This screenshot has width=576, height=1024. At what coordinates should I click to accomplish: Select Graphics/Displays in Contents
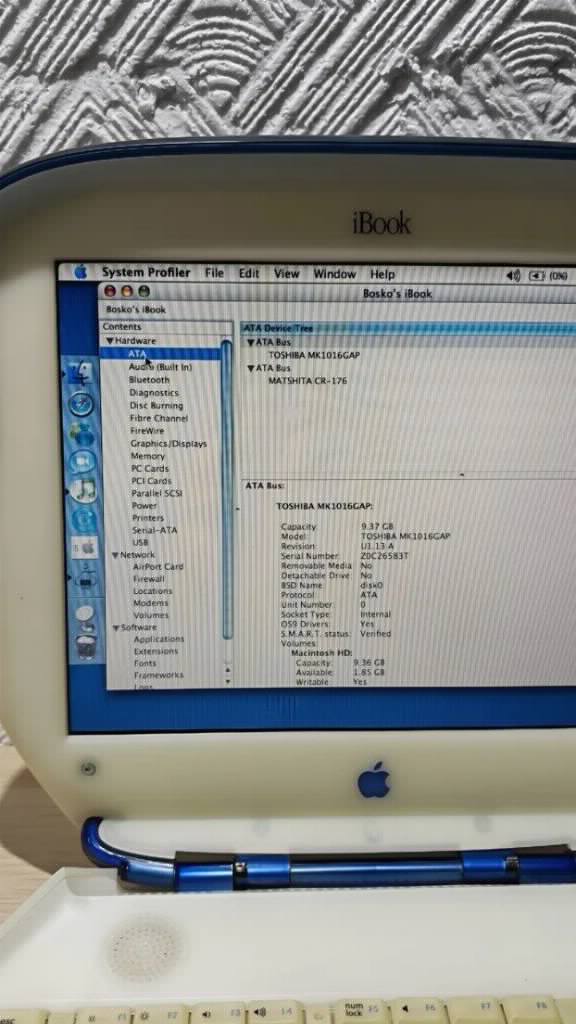[x=168, y=443]
